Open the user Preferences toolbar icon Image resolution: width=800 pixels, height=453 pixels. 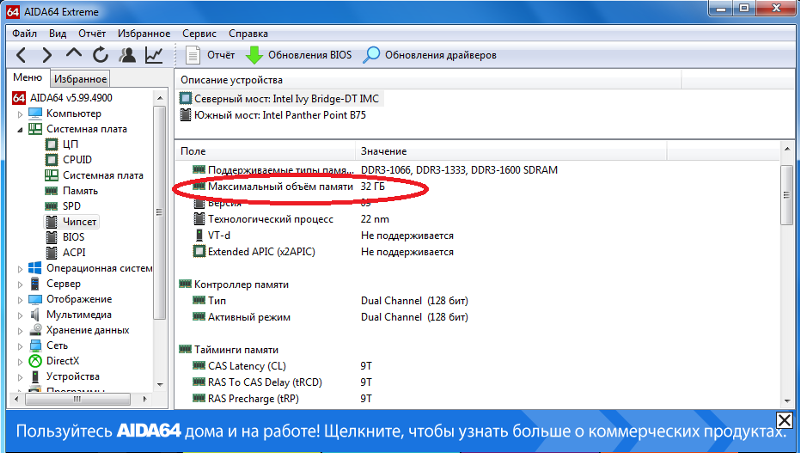pyautogui.click(x=128, y=55)
